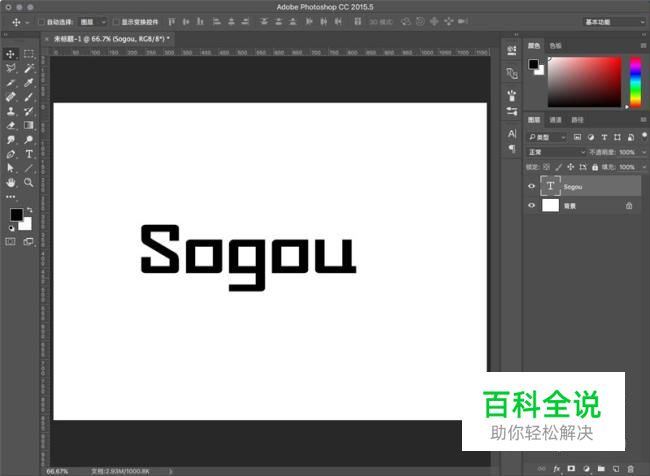Click the rainbow hue slider strip
This screenshot has height=476, width=650.
click(x=633, y=80)
